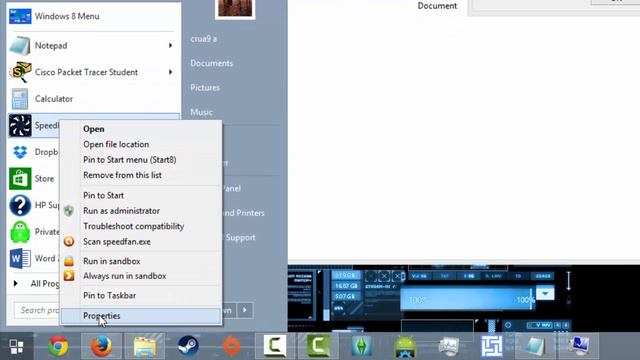The height and width of the screenshot is (360, 640).
Task: Expand the All Programs arrow
Action: (16, 283)
